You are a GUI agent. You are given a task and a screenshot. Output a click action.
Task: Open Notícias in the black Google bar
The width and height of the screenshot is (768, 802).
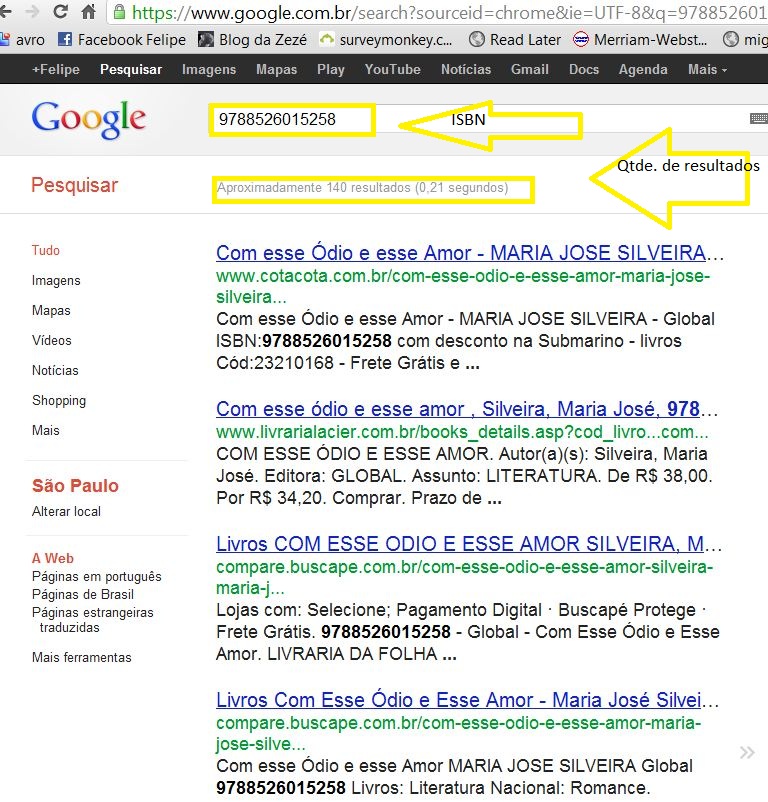tap(466, 70)
